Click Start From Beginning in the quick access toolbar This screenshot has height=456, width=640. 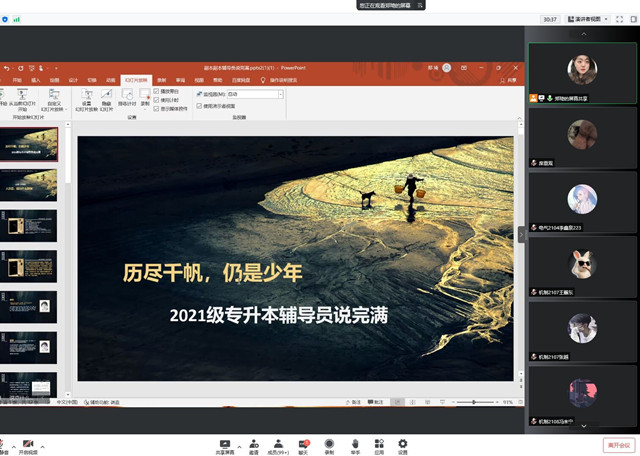pyautogui.click(x=31, y=68)
